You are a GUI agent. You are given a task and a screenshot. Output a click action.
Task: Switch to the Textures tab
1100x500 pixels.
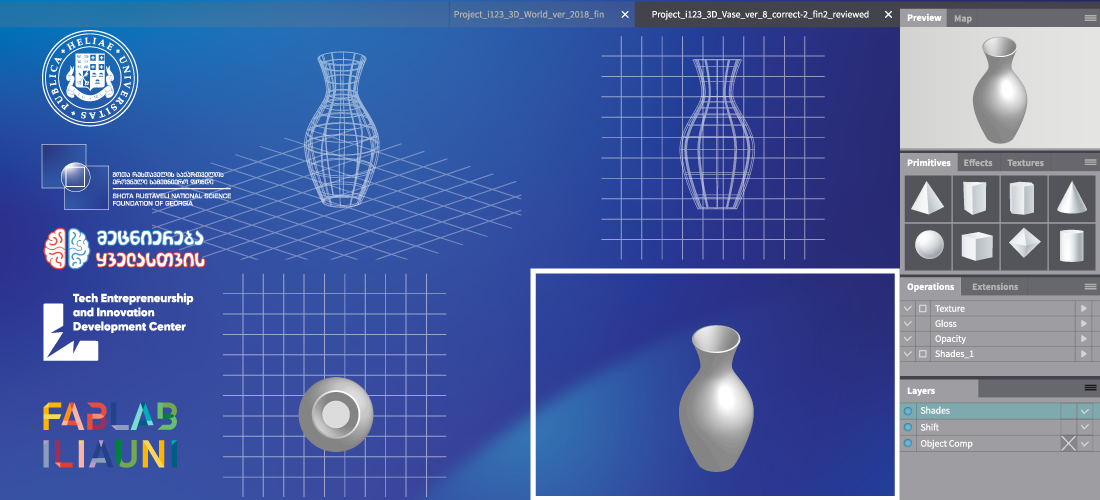pos(1025,163)
